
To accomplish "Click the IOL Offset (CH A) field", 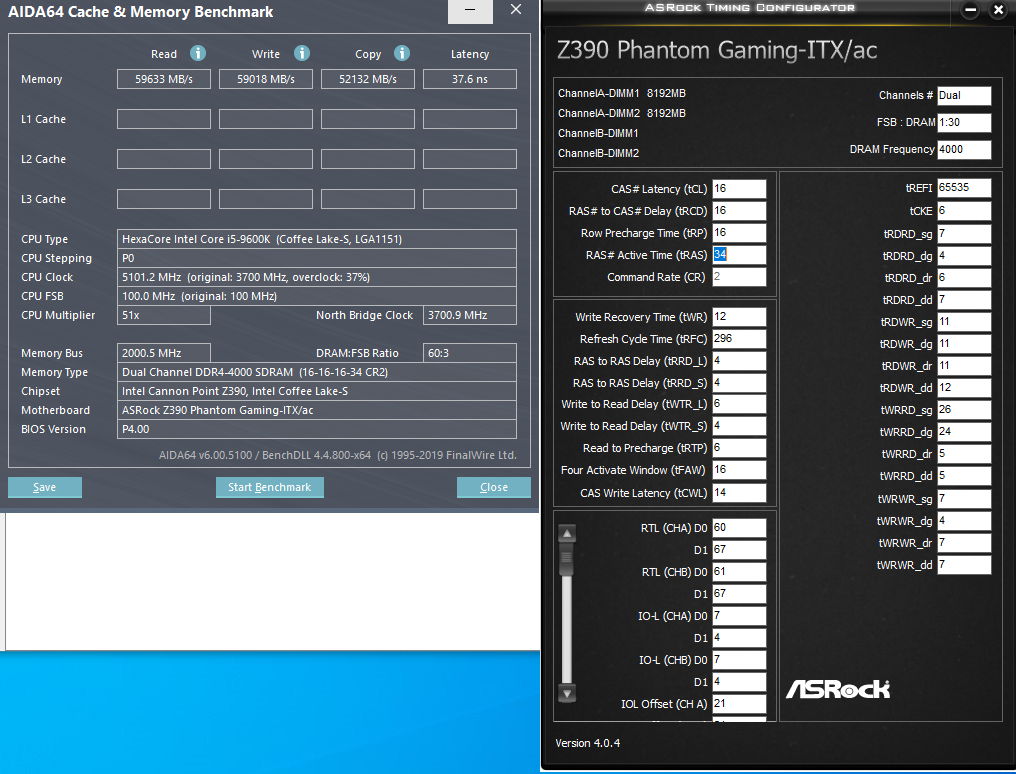I will [739, 704].
